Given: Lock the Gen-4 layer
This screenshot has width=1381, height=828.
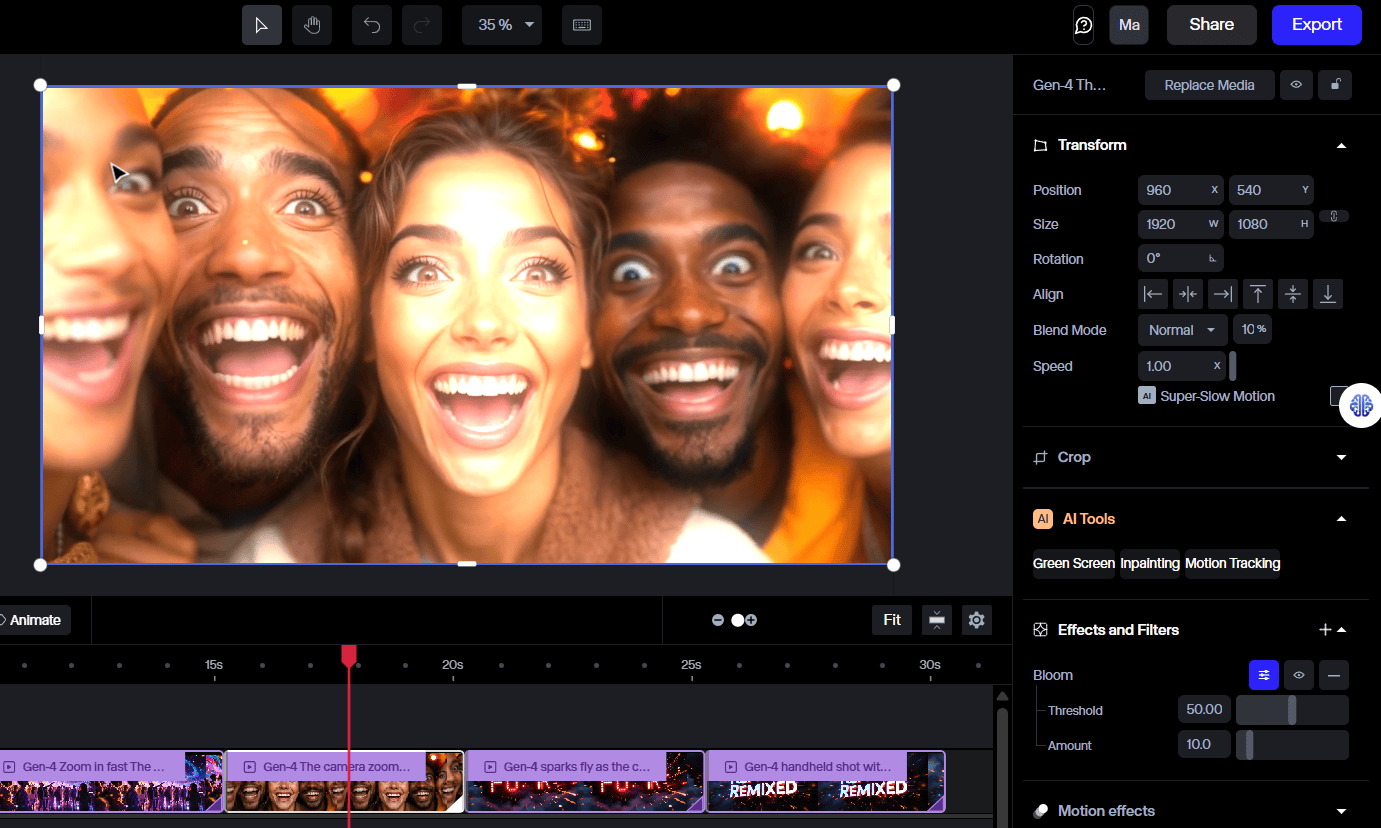Looking at the screenshot, I should (x=1334, y=85).
